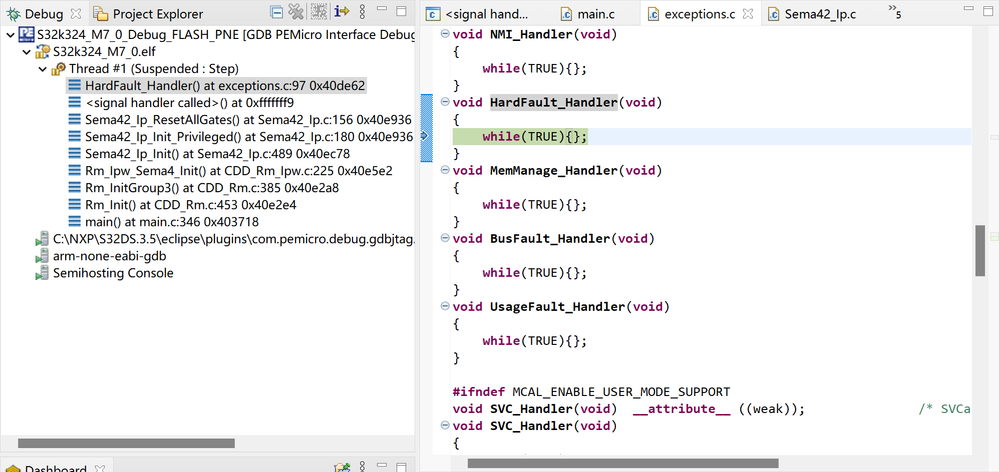Collapse Thread #1 node
The height and width of the screenshot is (472, 999).
point(43,69)
